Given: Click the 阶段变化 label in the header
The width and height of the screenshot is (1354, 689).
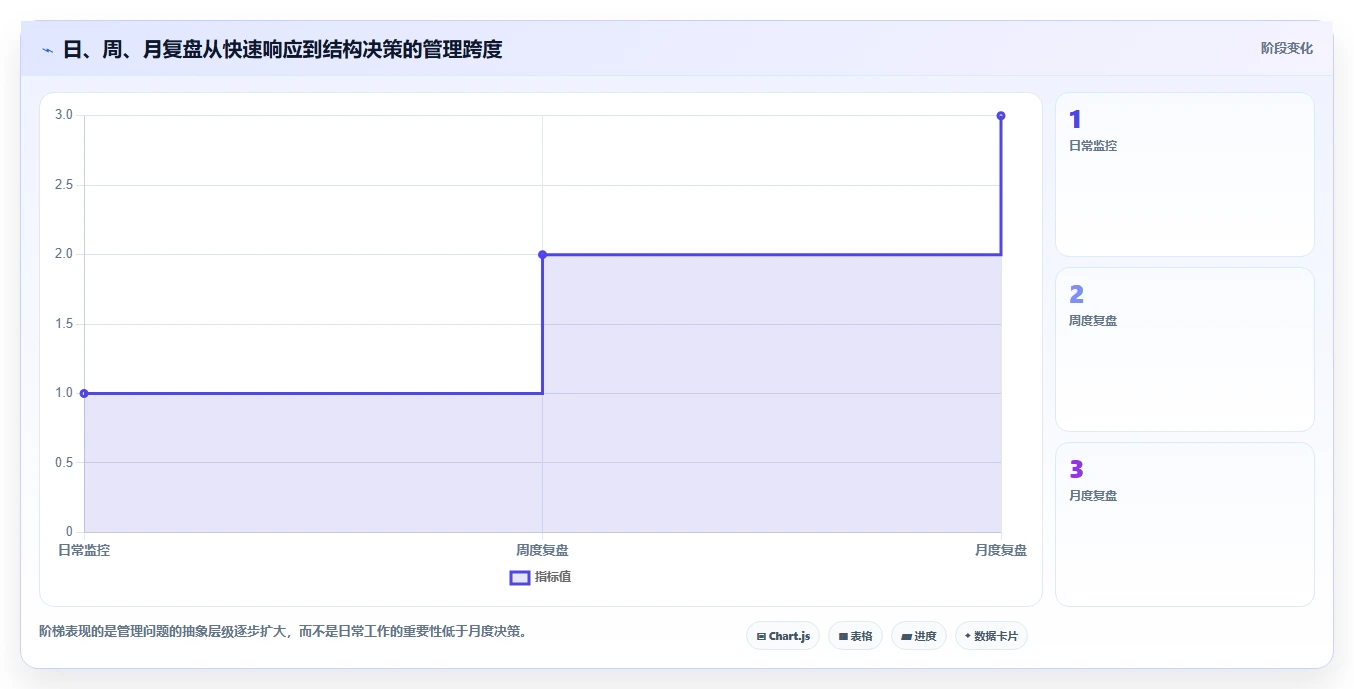Looking at the screenshot, I should tap(1286, 48).
